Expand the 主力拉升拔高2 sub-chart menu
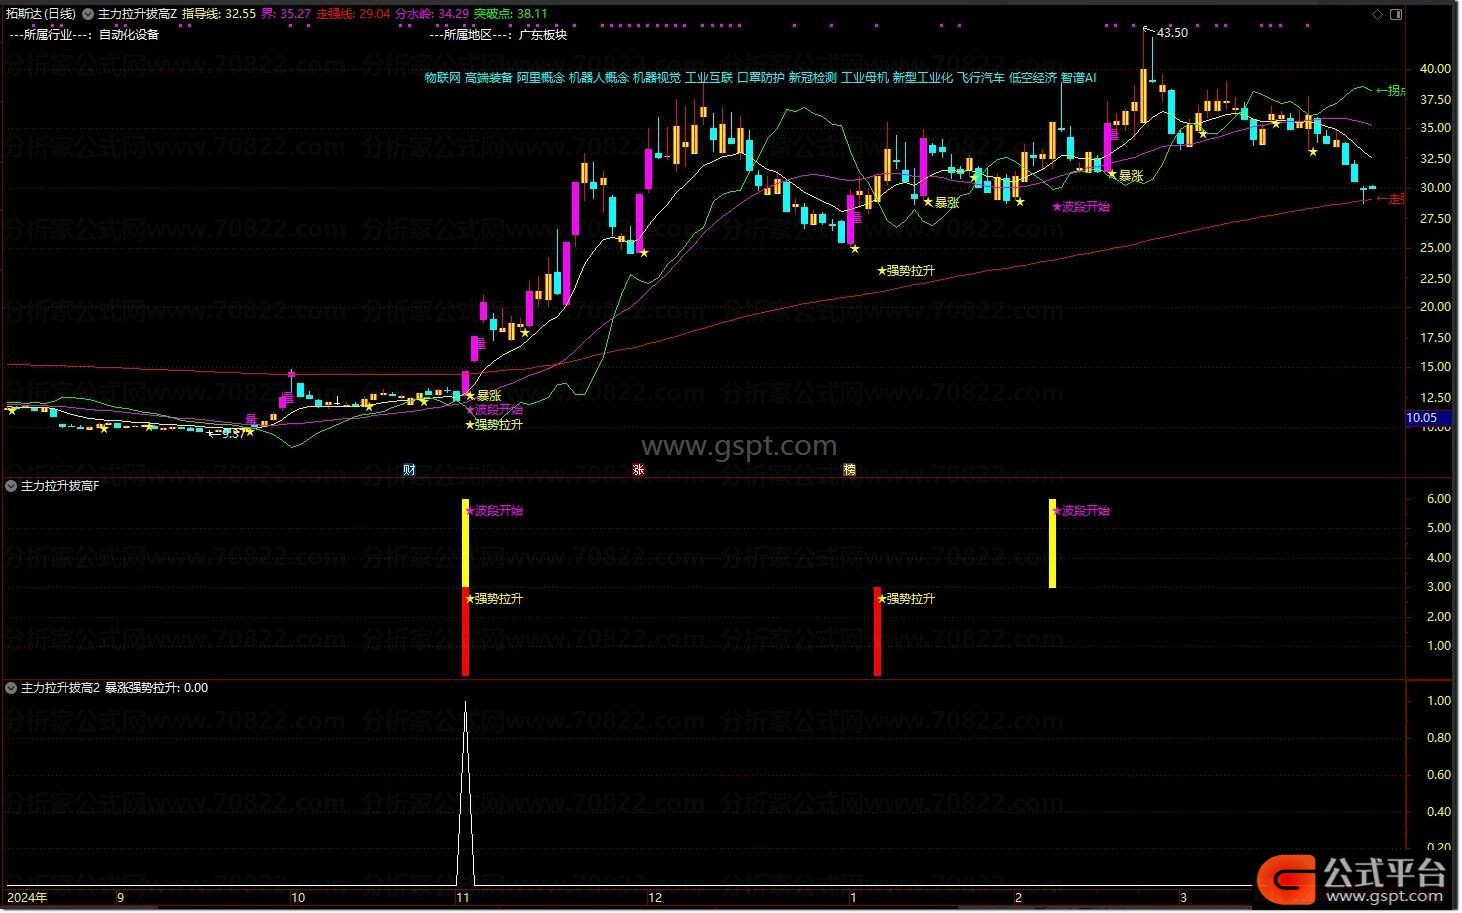Image resolution: width=1462 pixels, height=913 pixels. point(12,688)
